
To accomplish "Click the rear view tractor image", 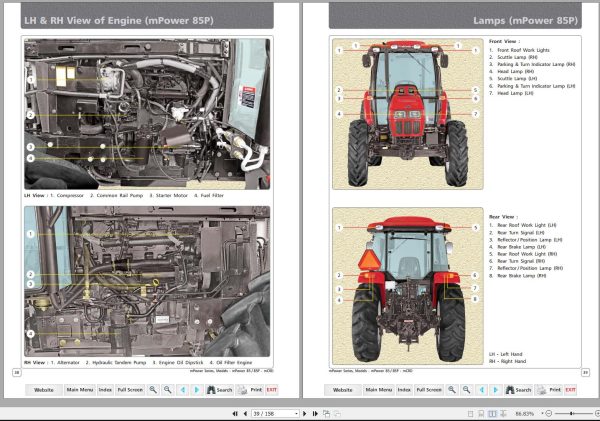I will [x=408, y=286].
